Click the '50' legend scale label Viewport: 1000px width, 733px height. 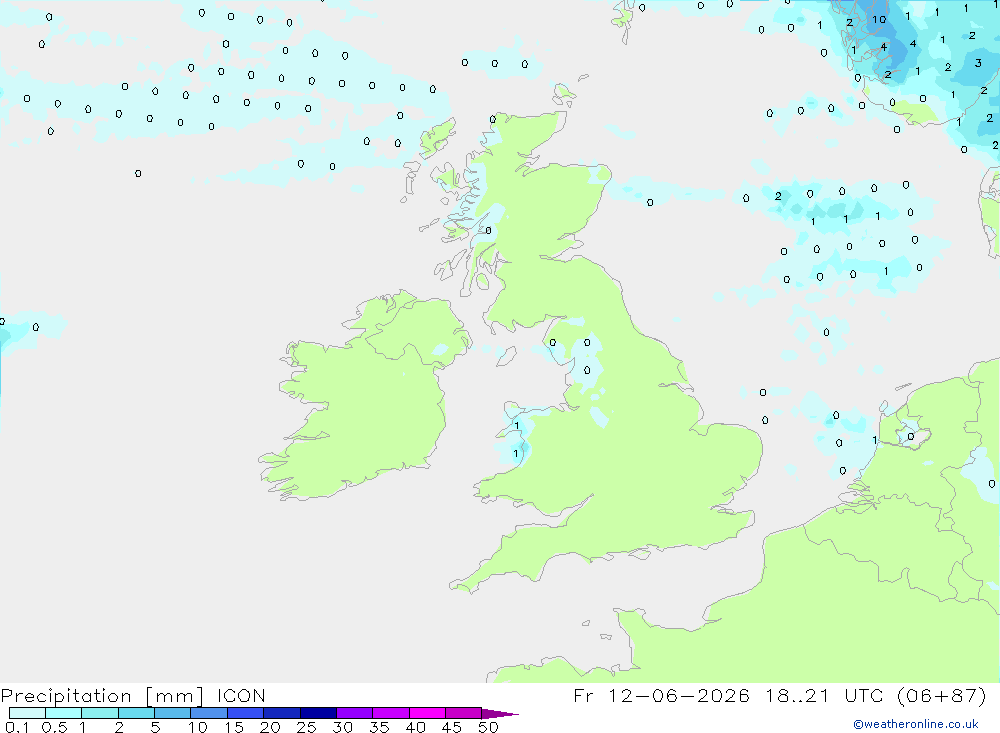click(x=488, y=727)
